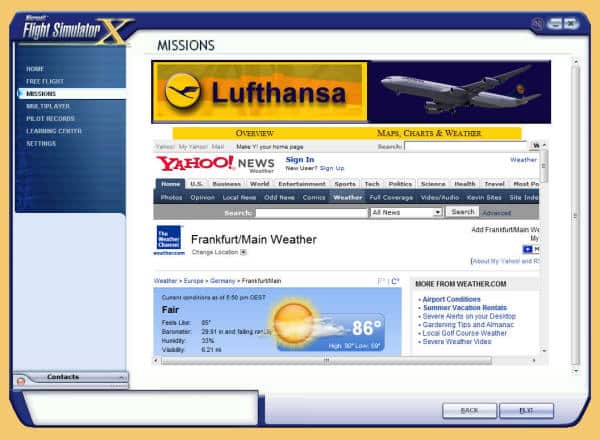Select Learning Center in sidebar
The height and width of the screenshot is (440, 600).
[x=54, y=131]
